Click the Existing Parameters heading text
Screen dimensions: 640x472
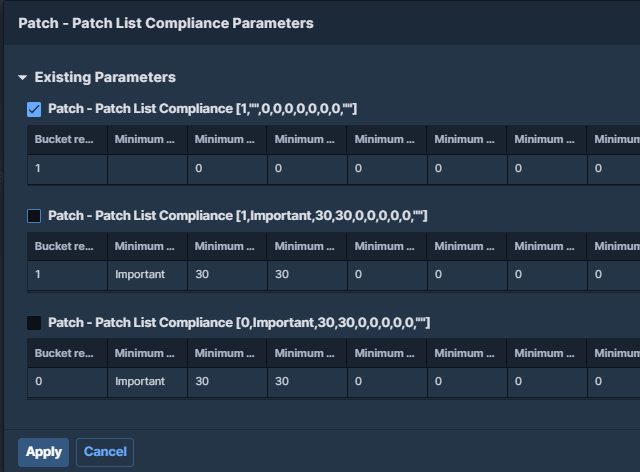pos(105,78)
